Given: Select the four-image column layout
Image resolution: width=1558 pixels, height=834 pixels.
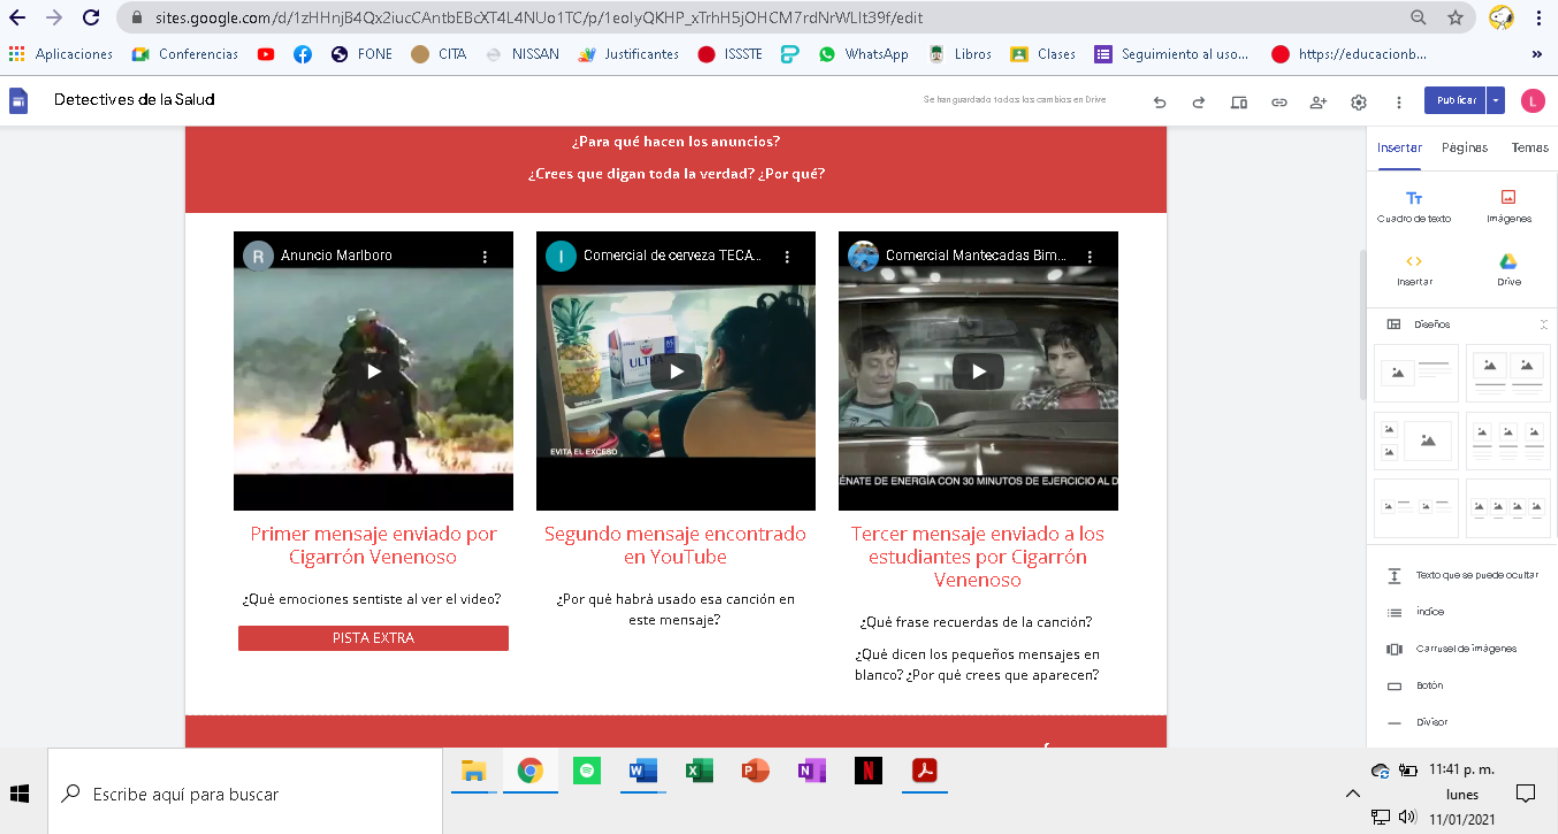Looking at the screenshot, I should pyautogui.click(x=1508, y=509).
